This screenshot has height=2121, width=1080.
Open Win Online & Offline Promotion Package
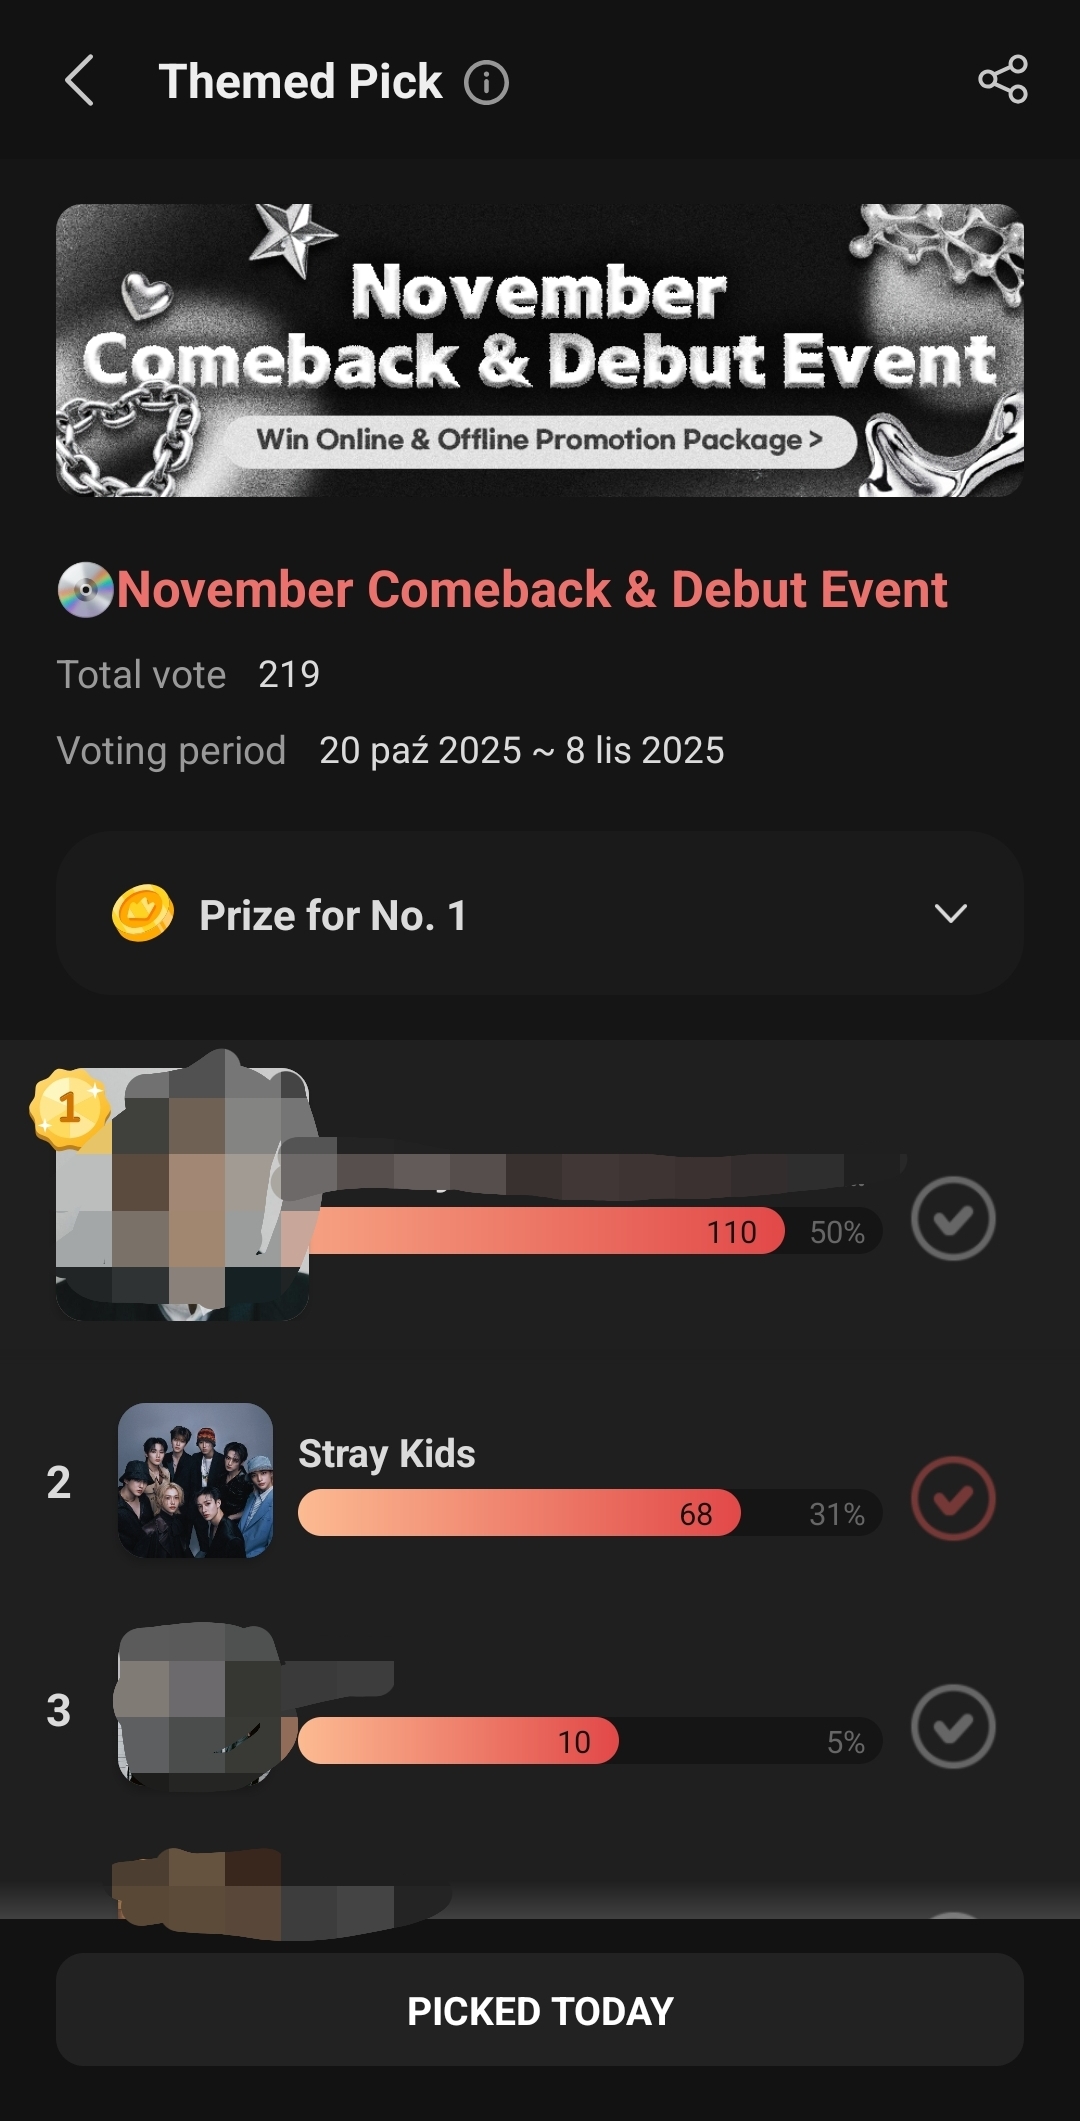pyautogui.click(x=540, y=440)
